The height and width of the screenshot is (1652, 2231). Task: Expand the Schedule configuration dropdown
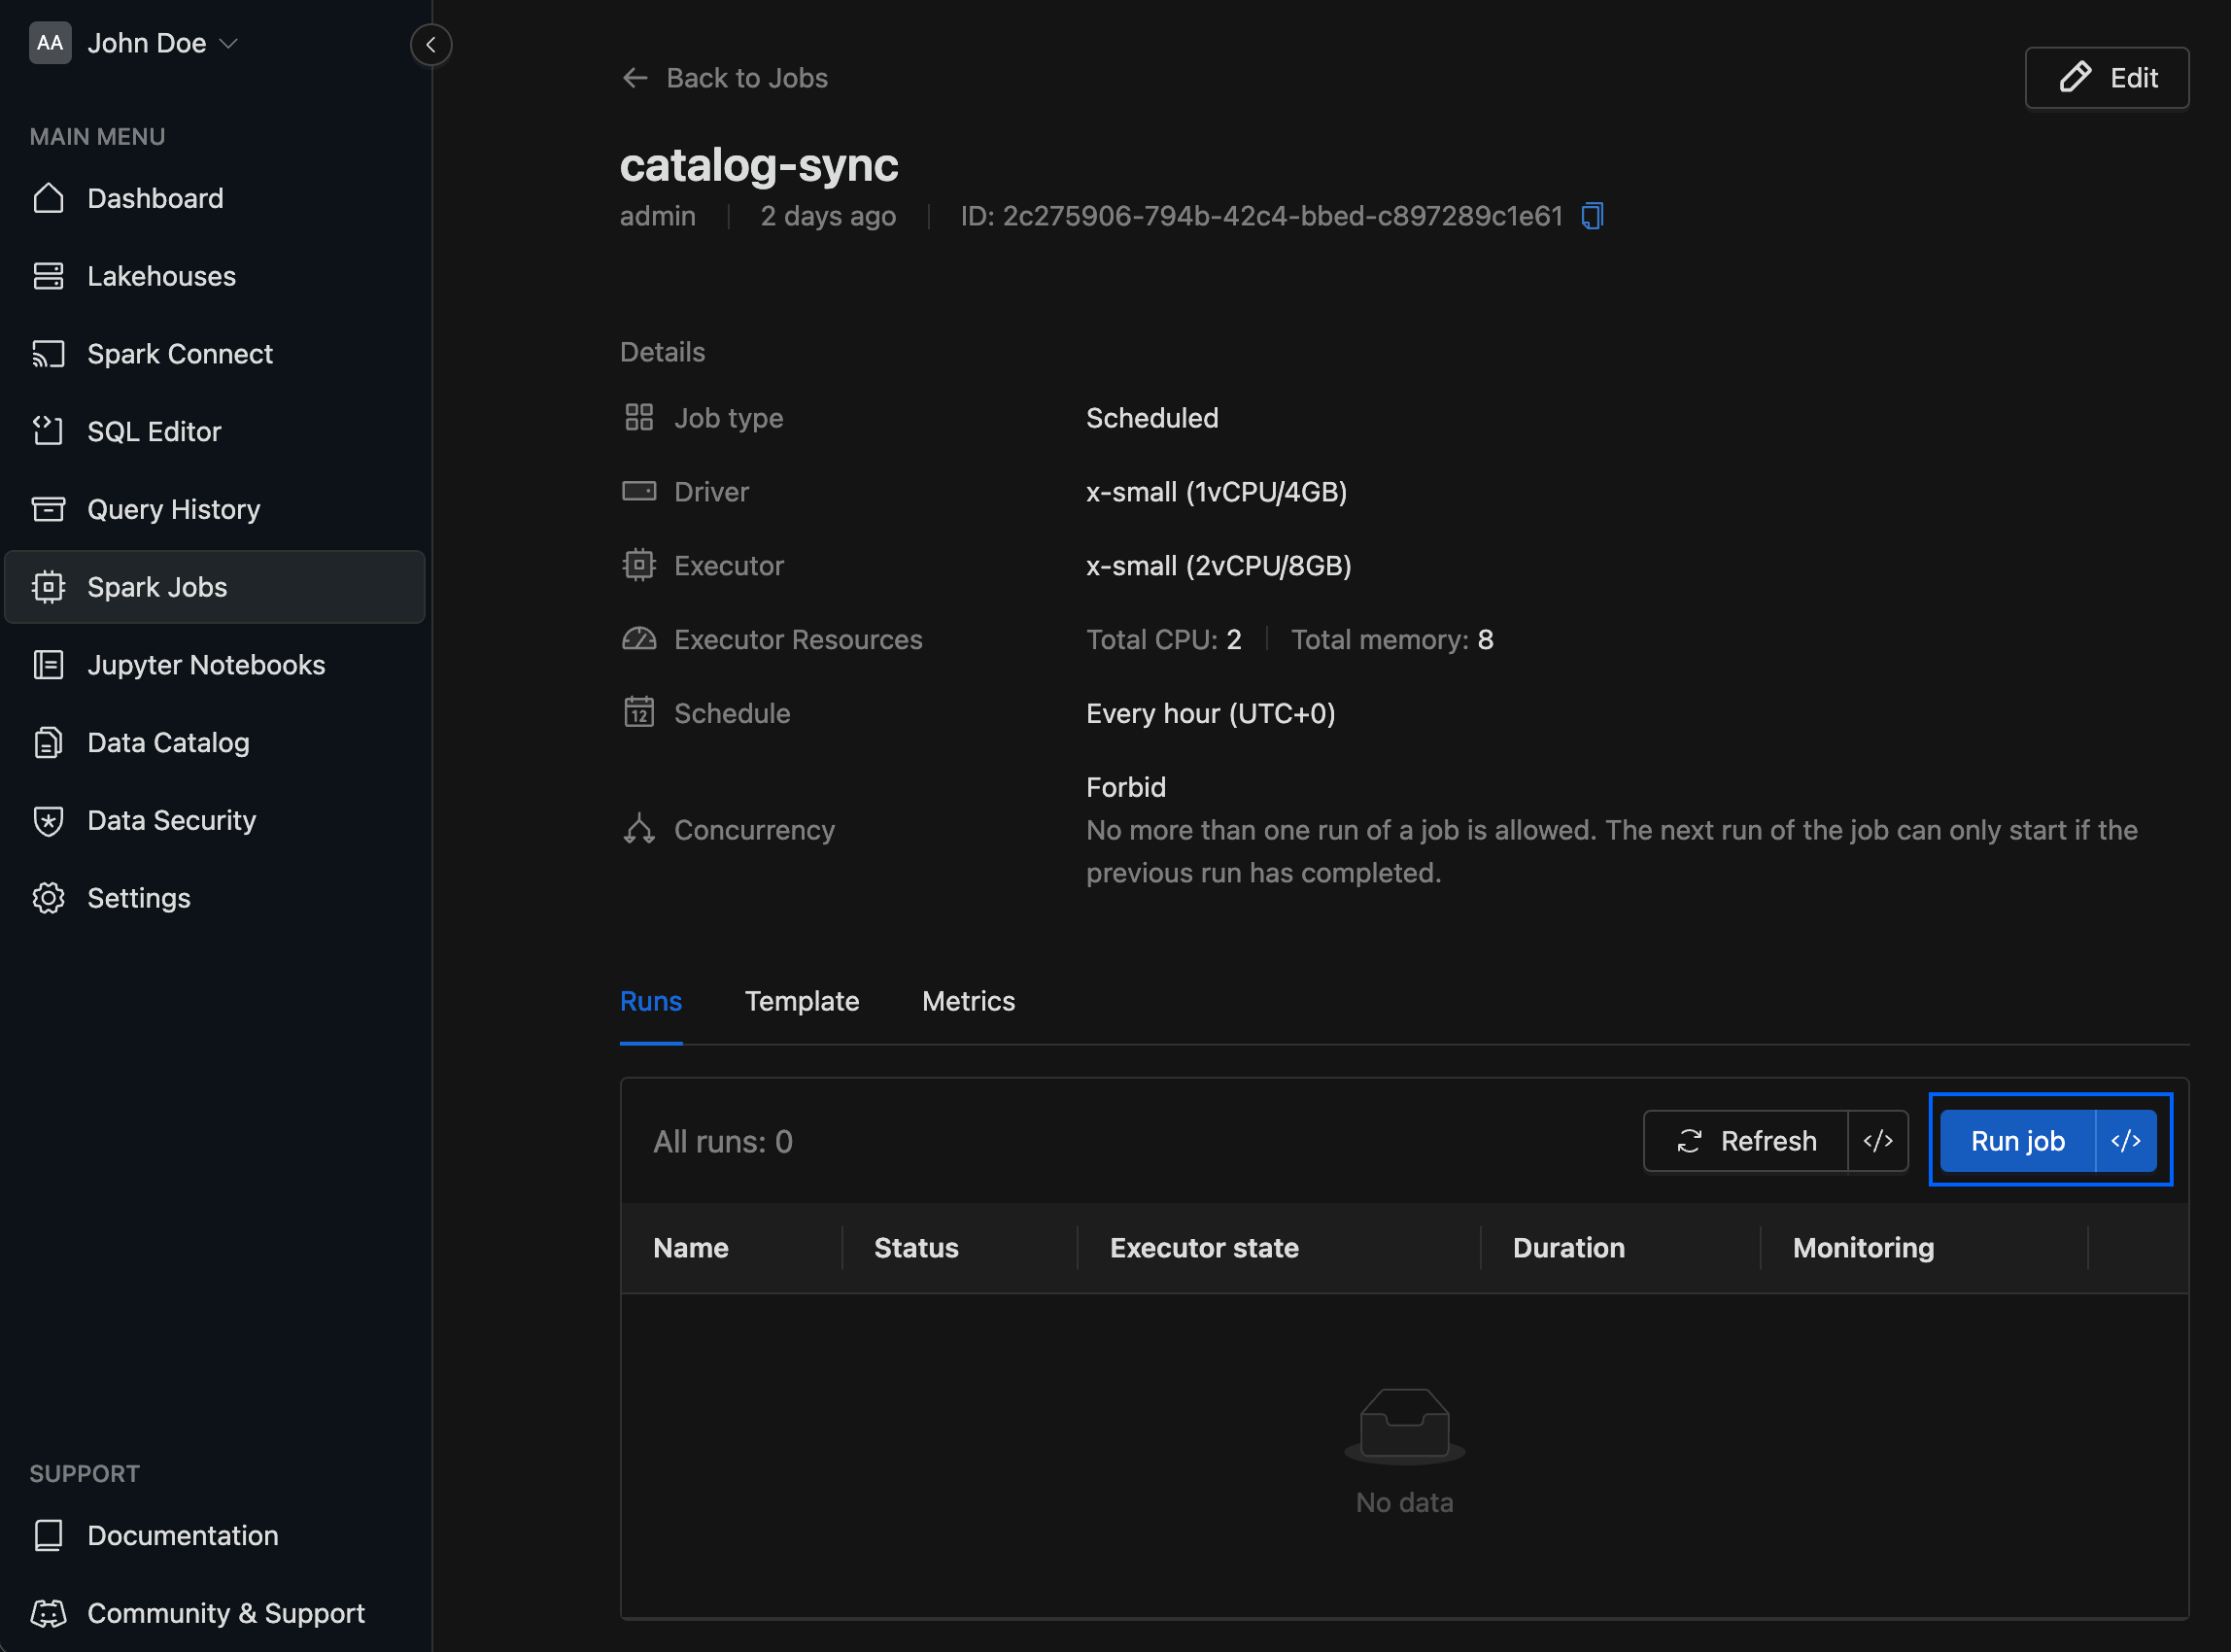click(1209, 711)
